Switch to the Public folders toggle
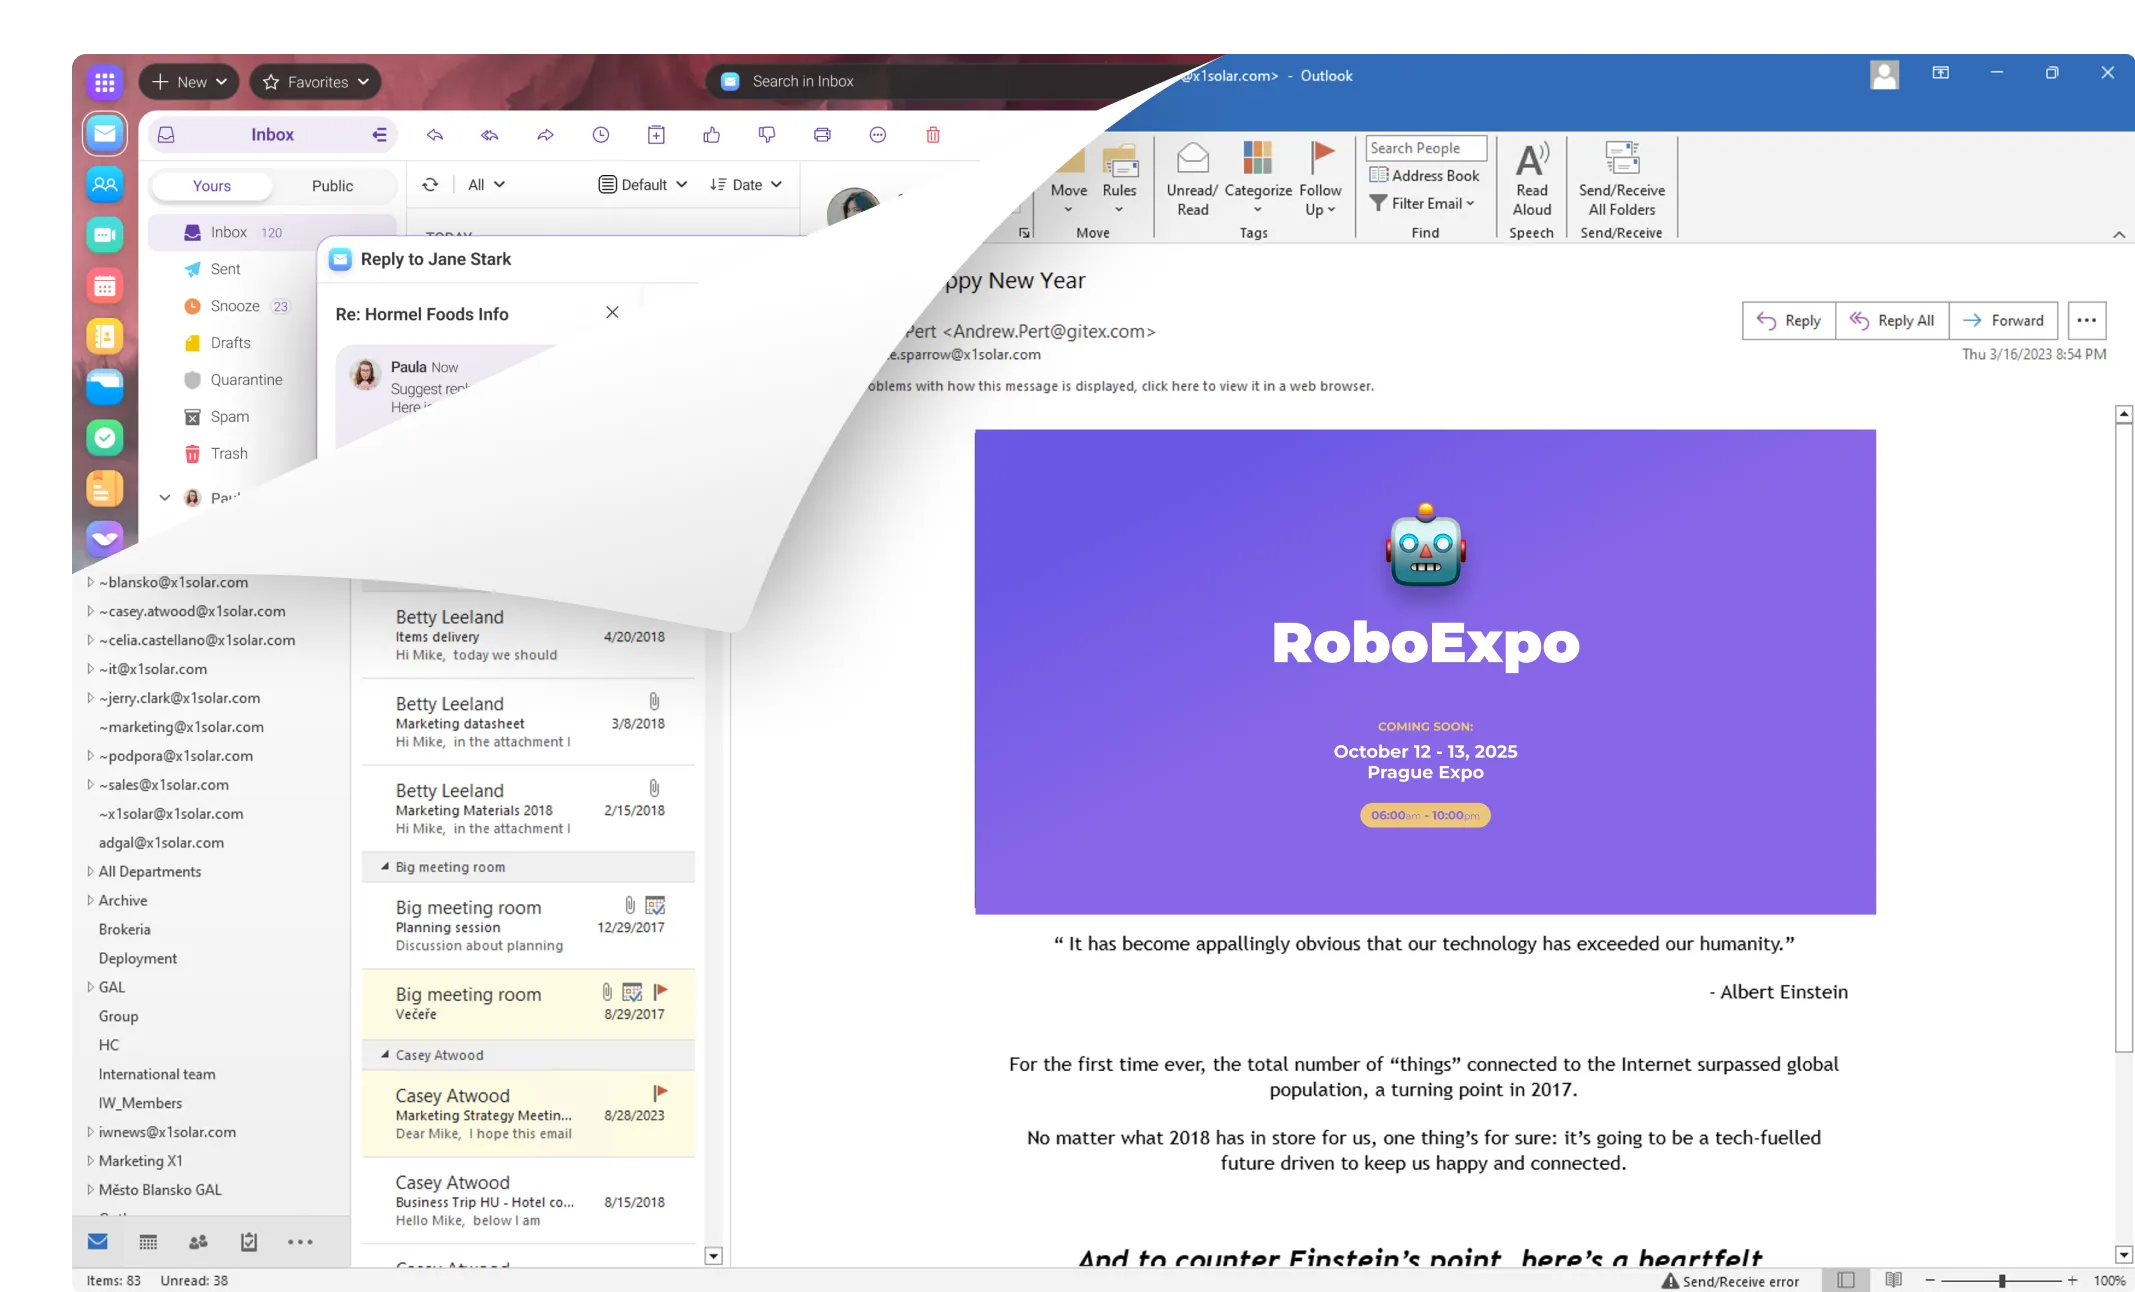The width and height of the screenshot is (2135, 1292). pos(332,186)
